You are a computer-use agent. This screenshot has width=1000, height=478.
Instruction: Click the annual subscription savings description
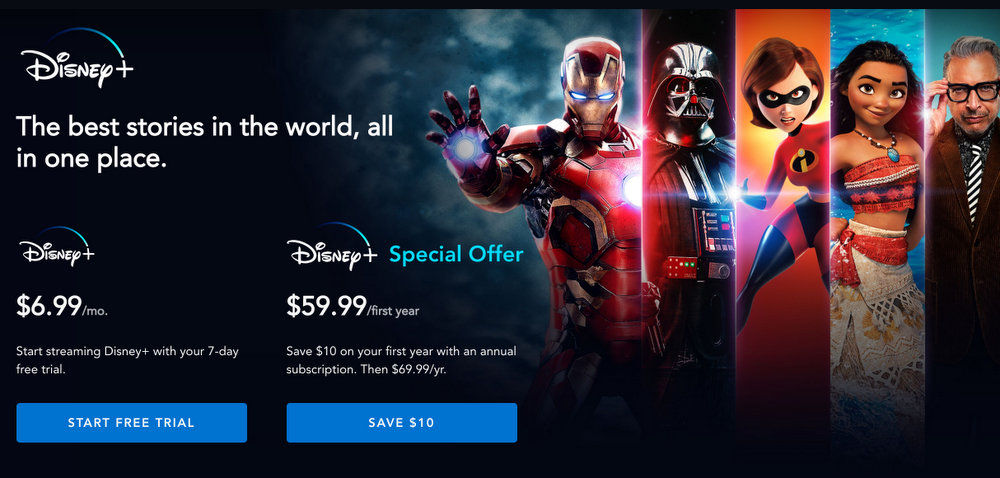click(401, 360)
